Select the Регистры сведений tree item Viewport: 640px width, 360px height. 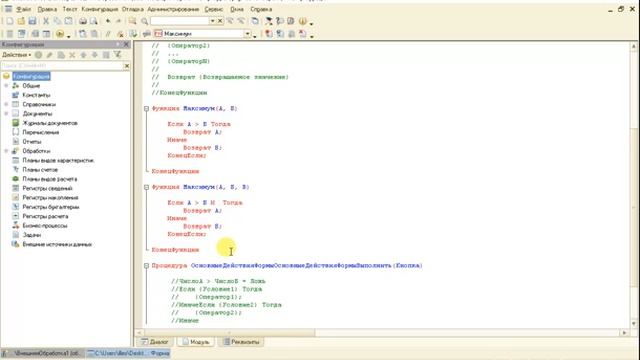point(47,189)
